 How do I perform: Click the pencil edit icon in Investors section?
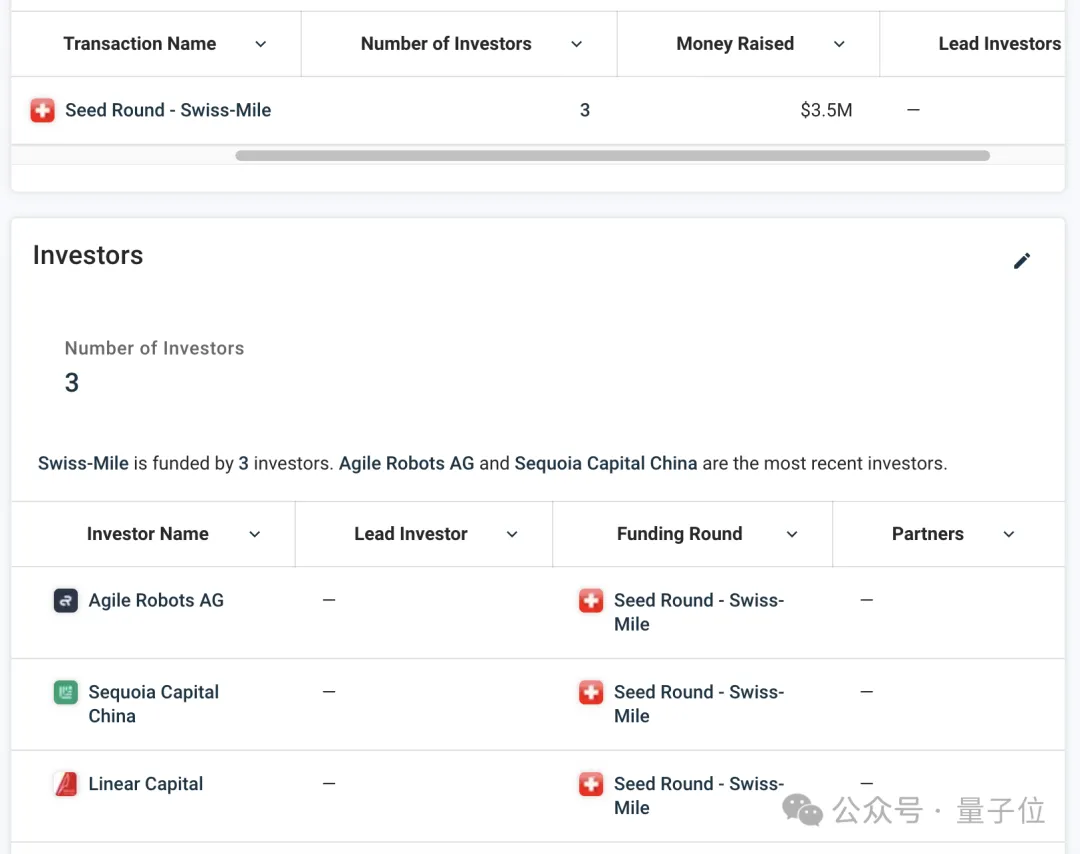[1021, 261]
